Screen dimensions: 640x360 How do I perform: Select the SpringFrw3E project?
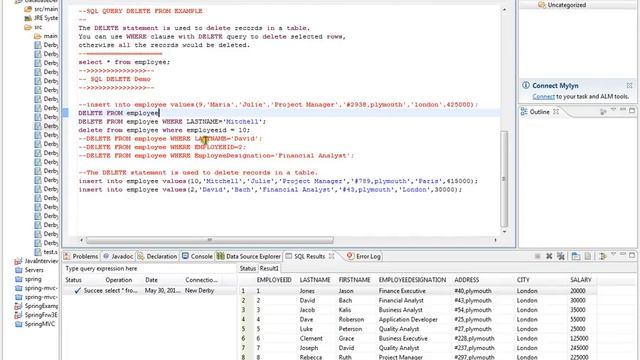(x=36, y=315)
